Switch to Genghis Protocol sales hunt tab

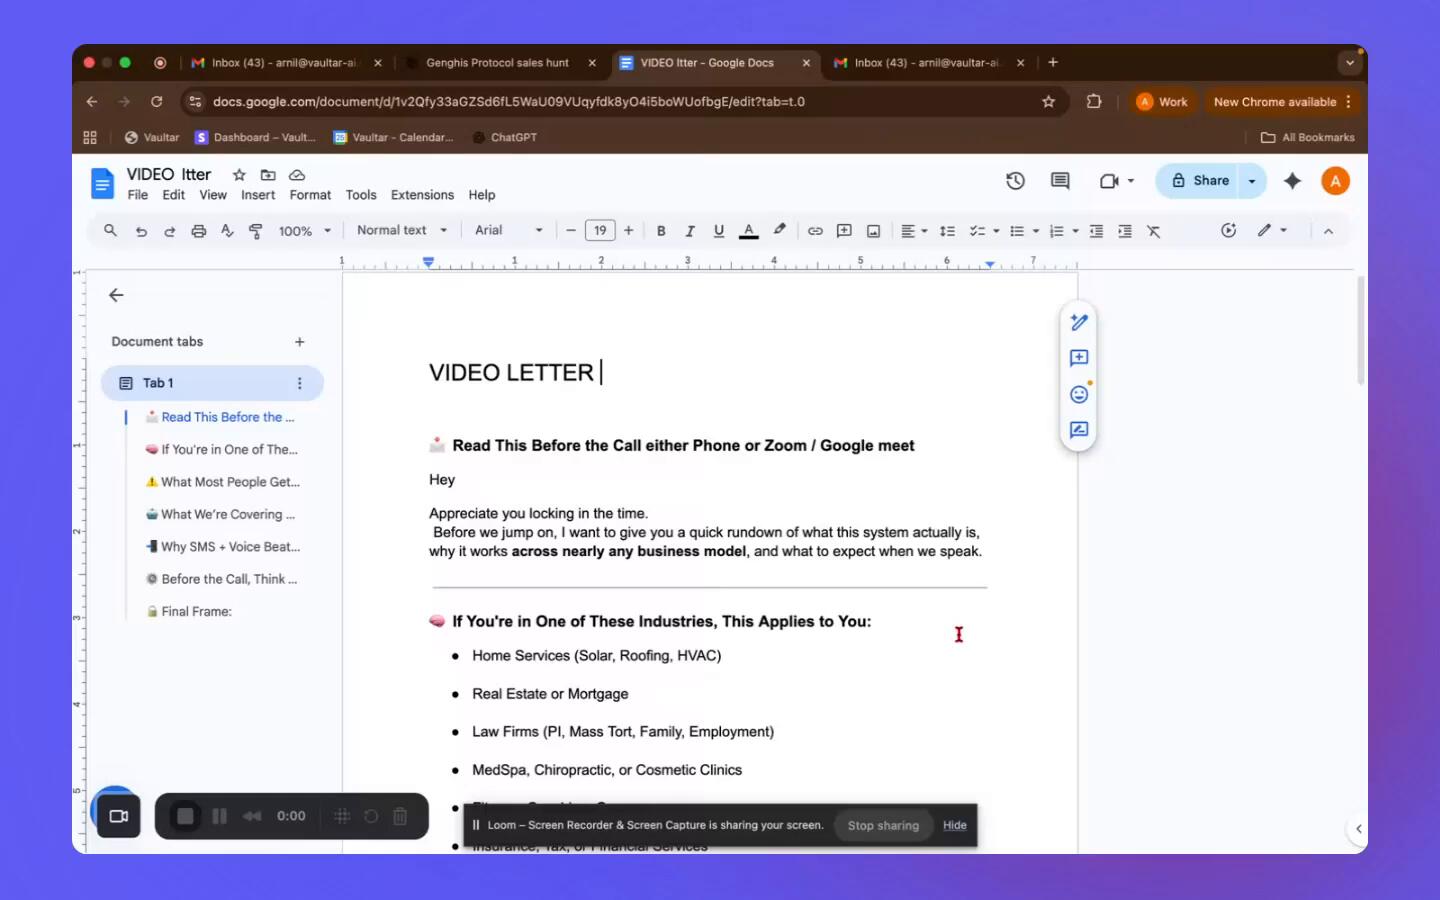pyautogui.click(x=497, y=62)
